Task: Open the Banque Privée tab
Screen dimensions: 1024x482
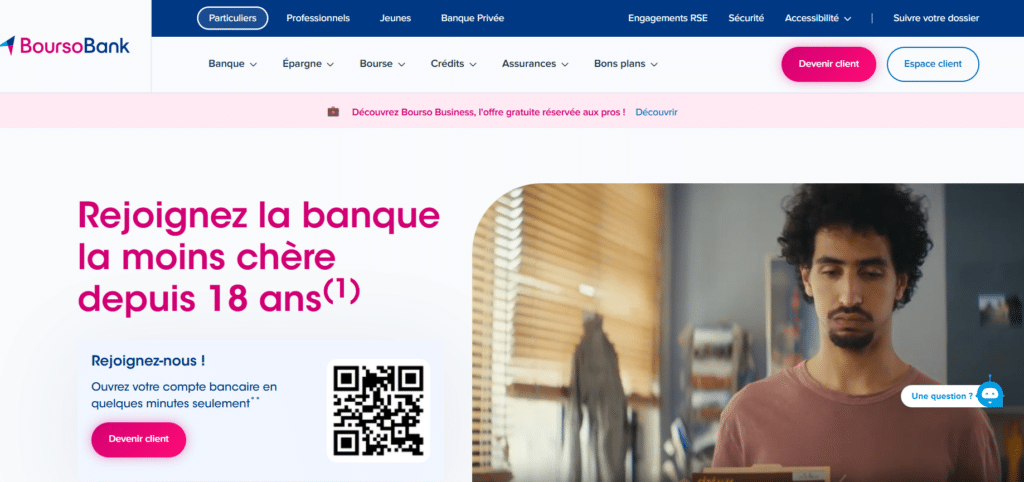Action: (x=472, y=18)
